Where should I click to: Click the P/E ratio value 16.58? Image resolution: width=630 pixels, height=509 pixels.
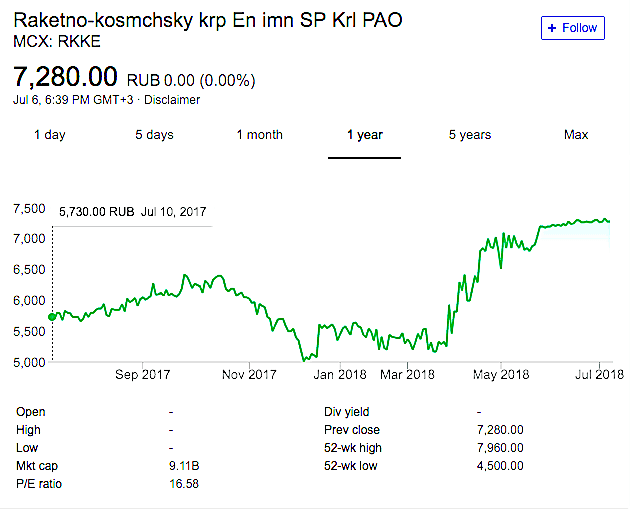183,484
